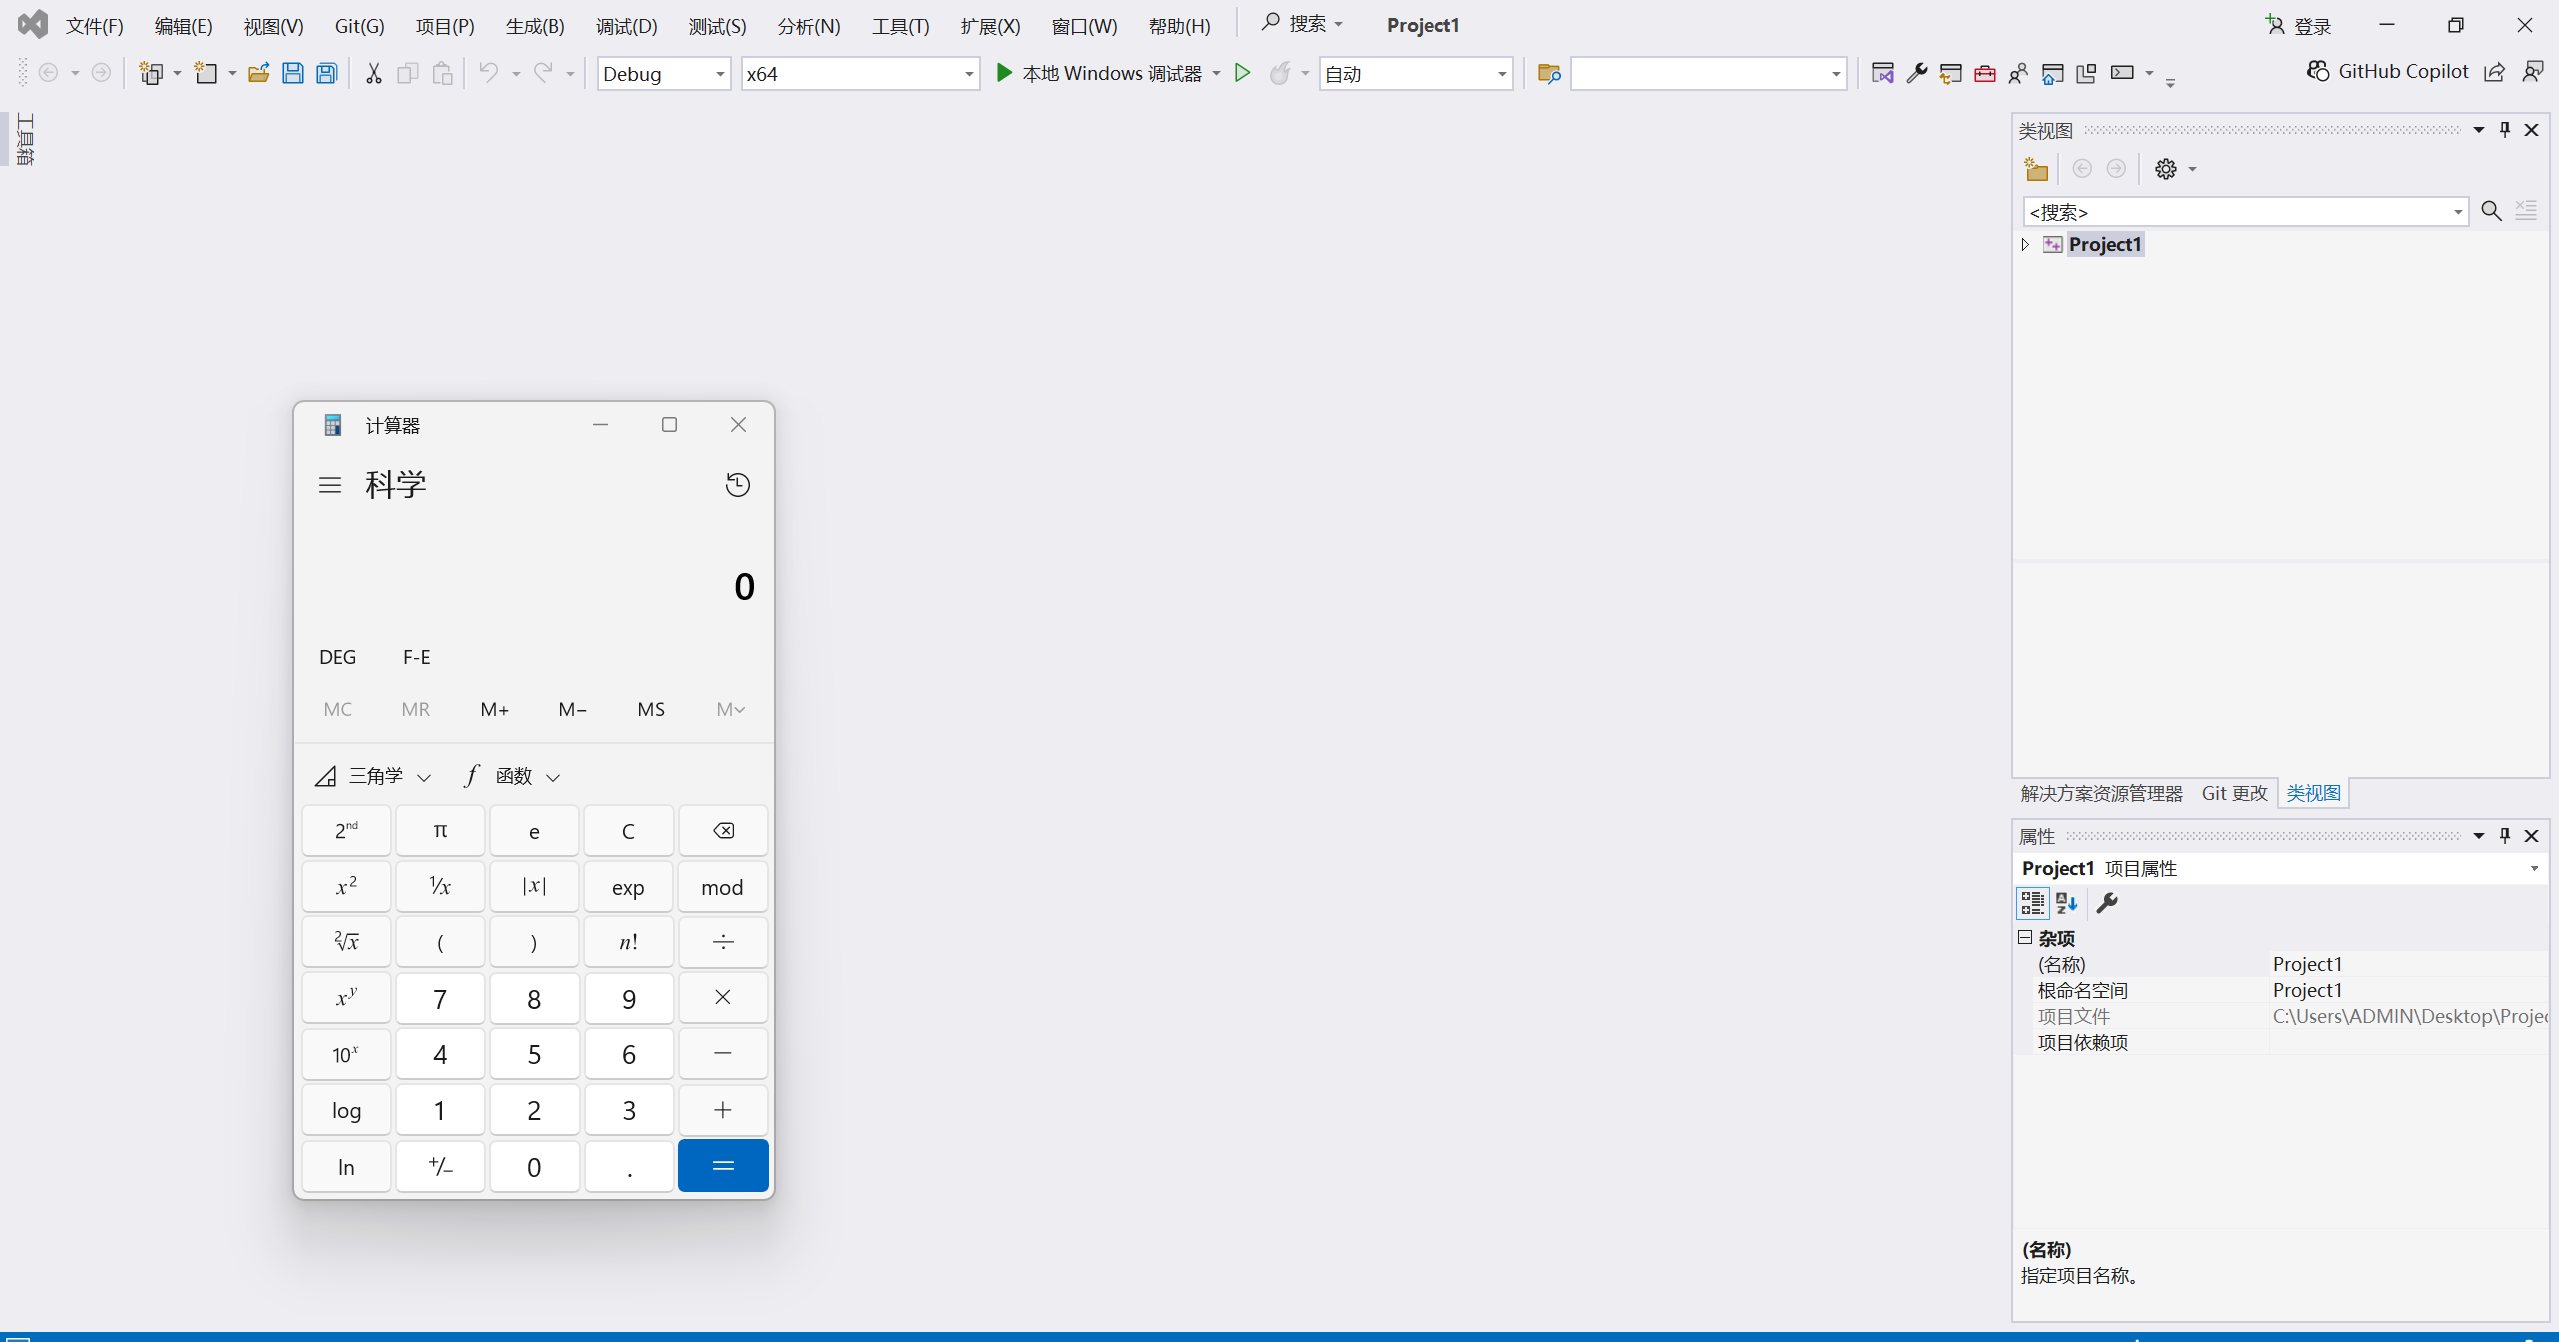Click the property pages wrench icon

click(2107, 903)
